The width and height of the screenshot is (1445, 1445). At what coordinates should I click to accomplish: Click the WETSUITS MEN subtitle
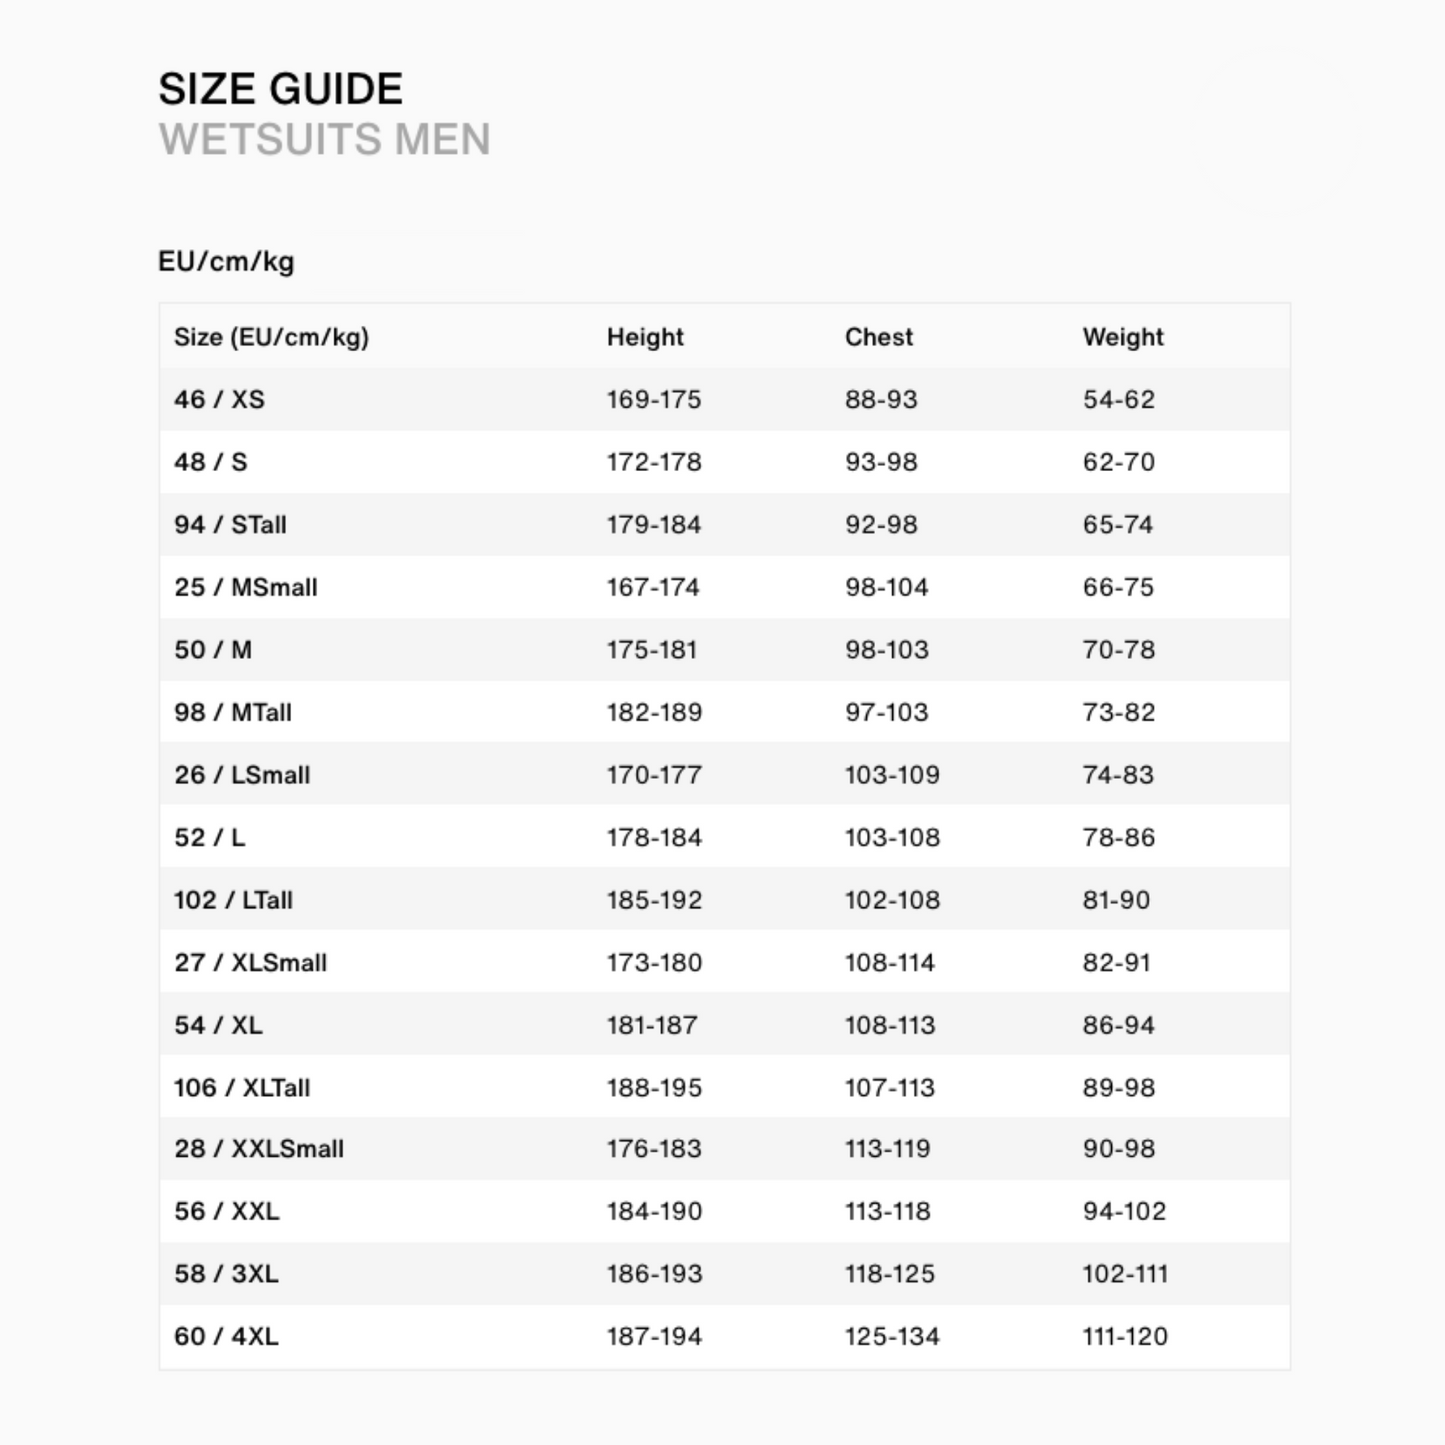pyautogui.click(x=324, y=139)
